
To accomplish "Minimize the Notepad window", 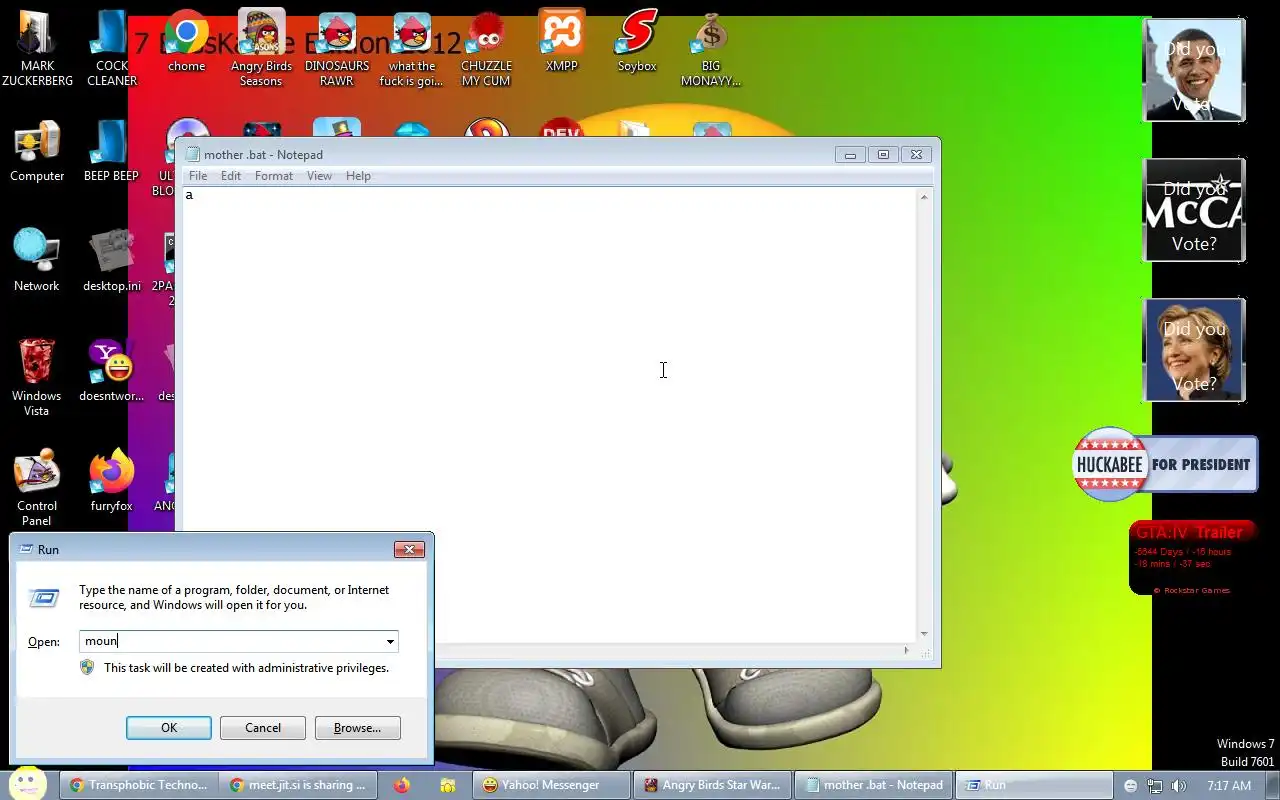I will 850,154.
